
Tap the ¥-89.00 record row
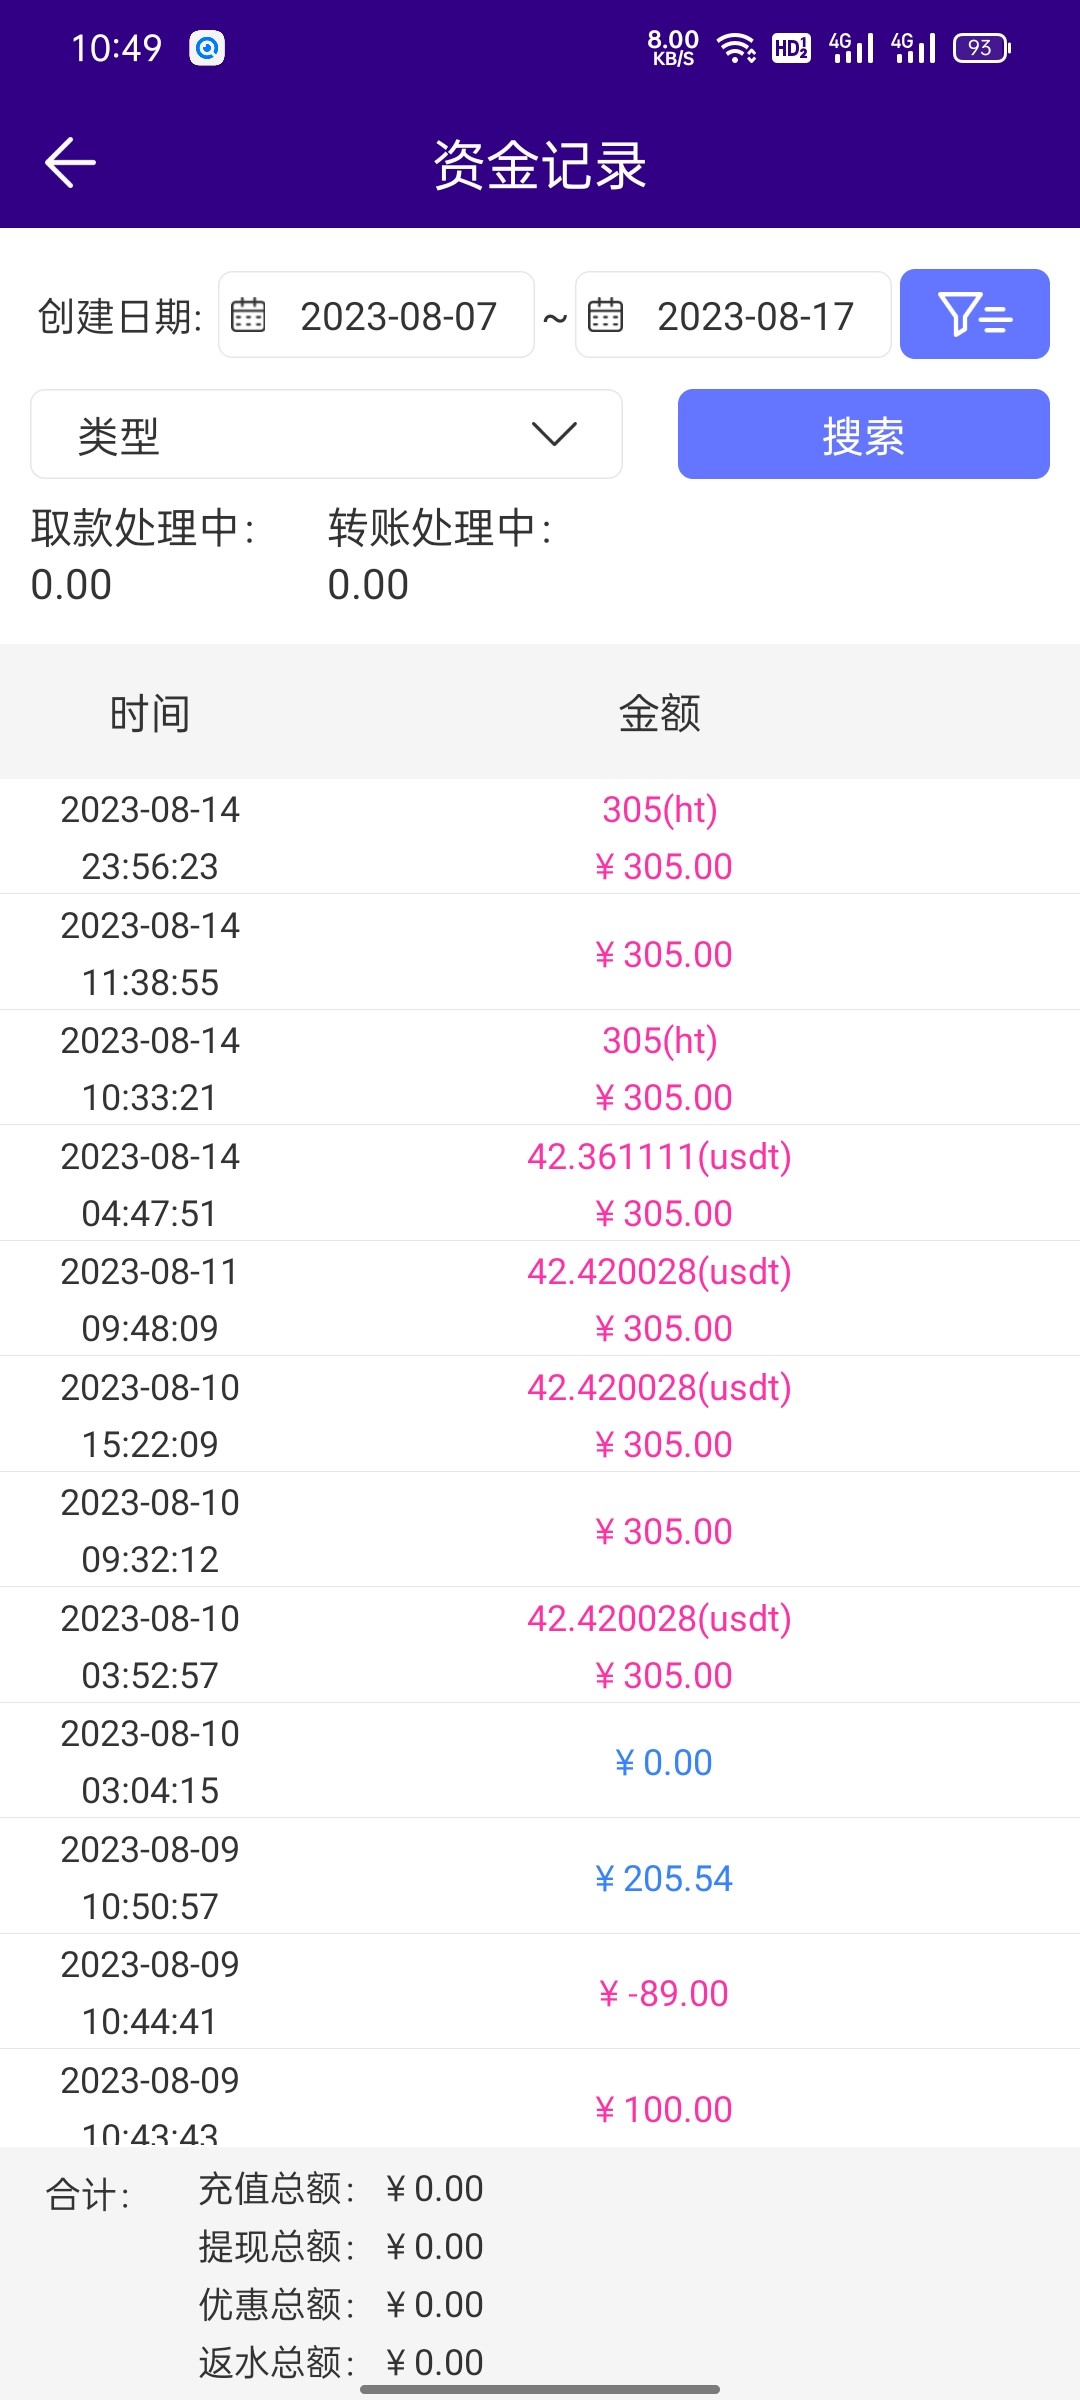540,1992
